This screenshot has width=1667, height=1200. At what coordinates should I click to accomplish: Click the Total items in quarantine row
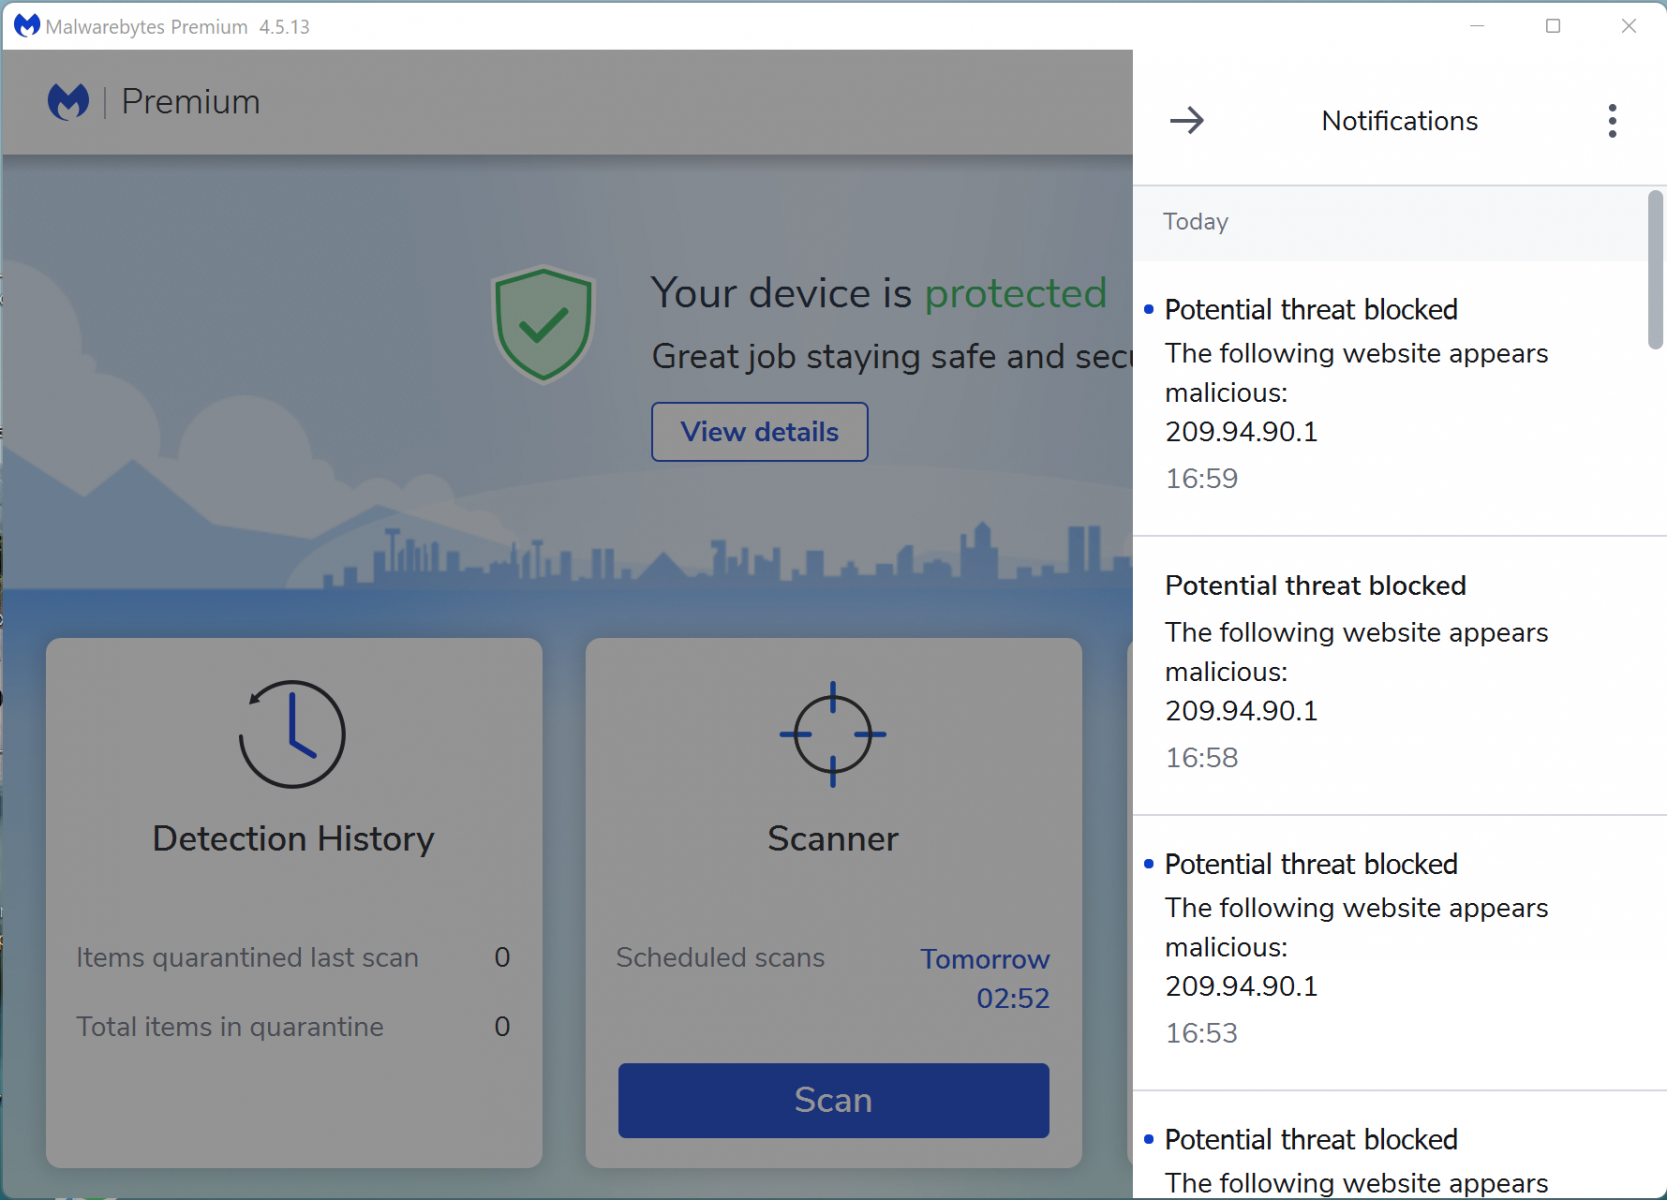[x=293, y=1027]
